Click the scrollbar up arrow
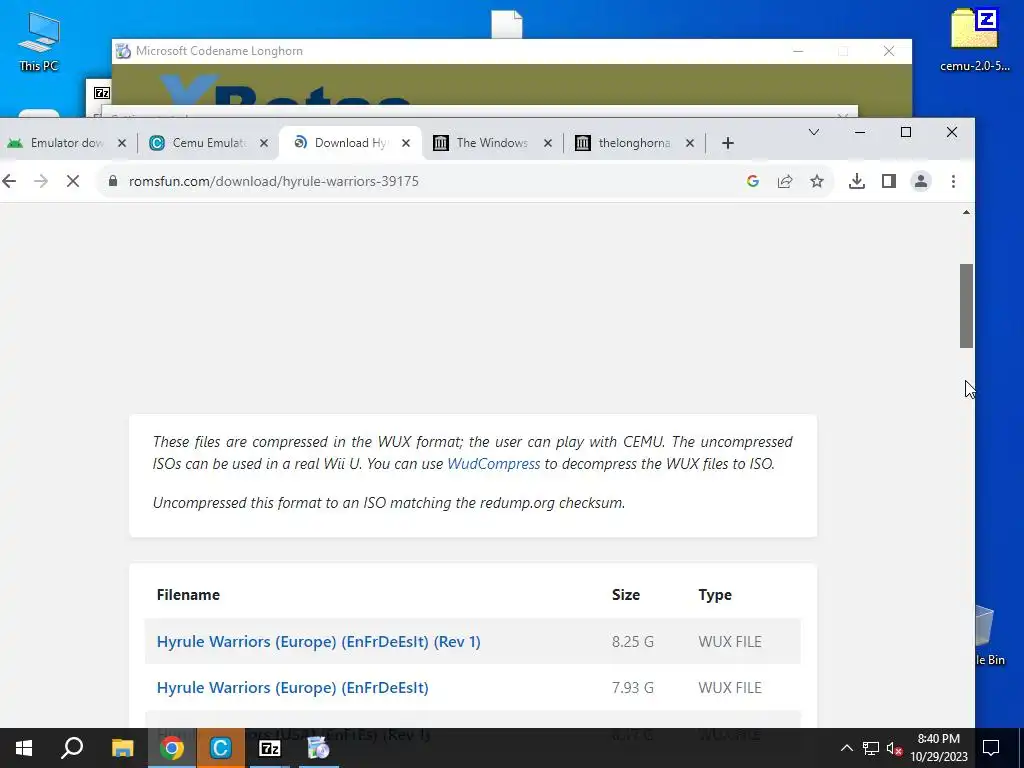 tap(967, 212)
